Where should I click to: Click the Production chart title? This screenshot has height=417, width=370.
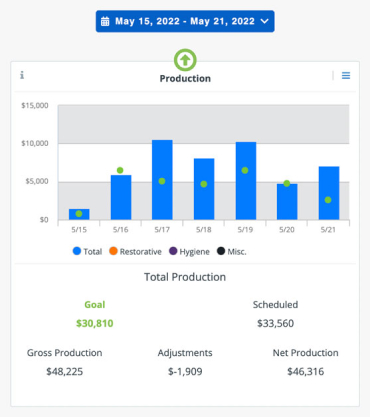click(185, 79)
